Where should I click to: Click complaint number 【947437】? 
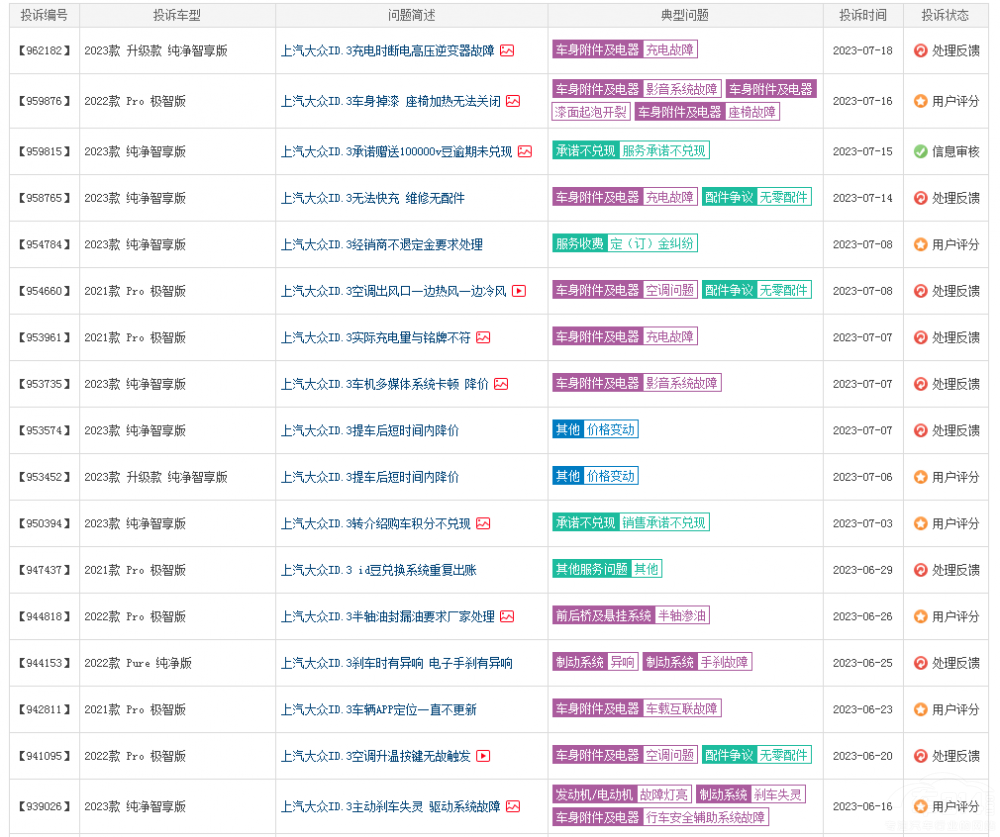tap(45, 570)
